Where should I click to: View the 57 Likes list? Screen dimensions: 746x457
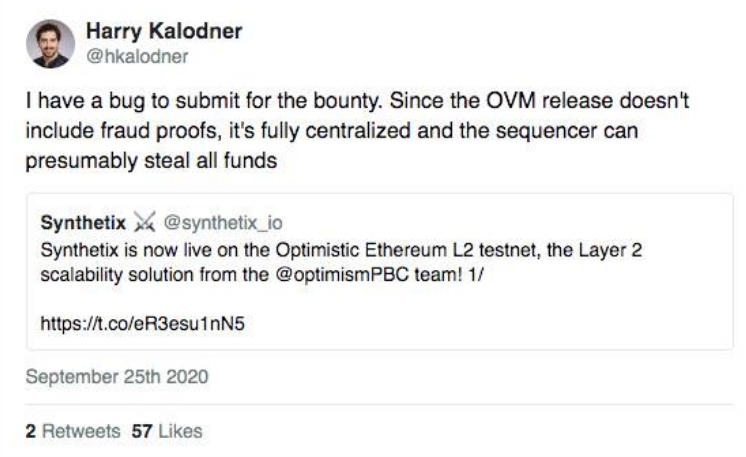coord(167,431)
